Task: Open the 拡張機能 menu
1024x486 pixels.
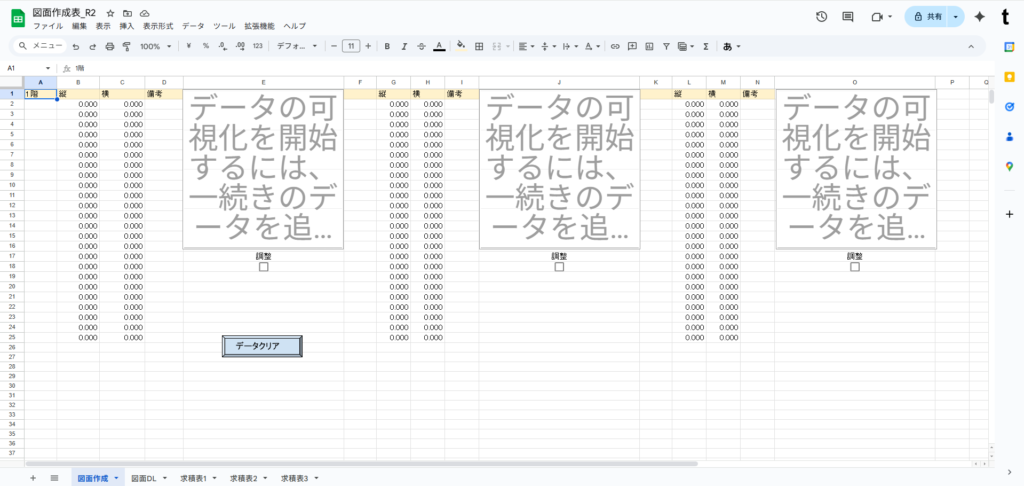Action: (x=259, y=26)
